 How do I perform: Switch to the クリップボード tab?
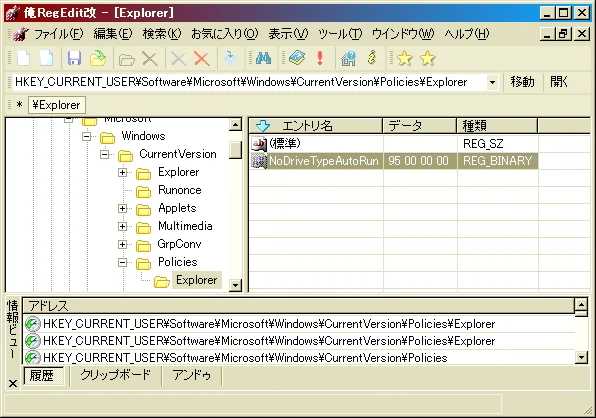[116, 375]
